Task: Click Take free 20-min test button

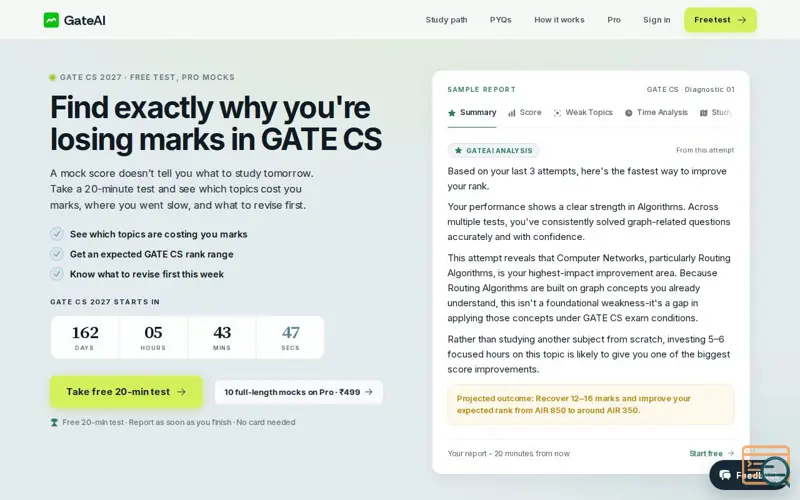Action: (x=126, y=392)
